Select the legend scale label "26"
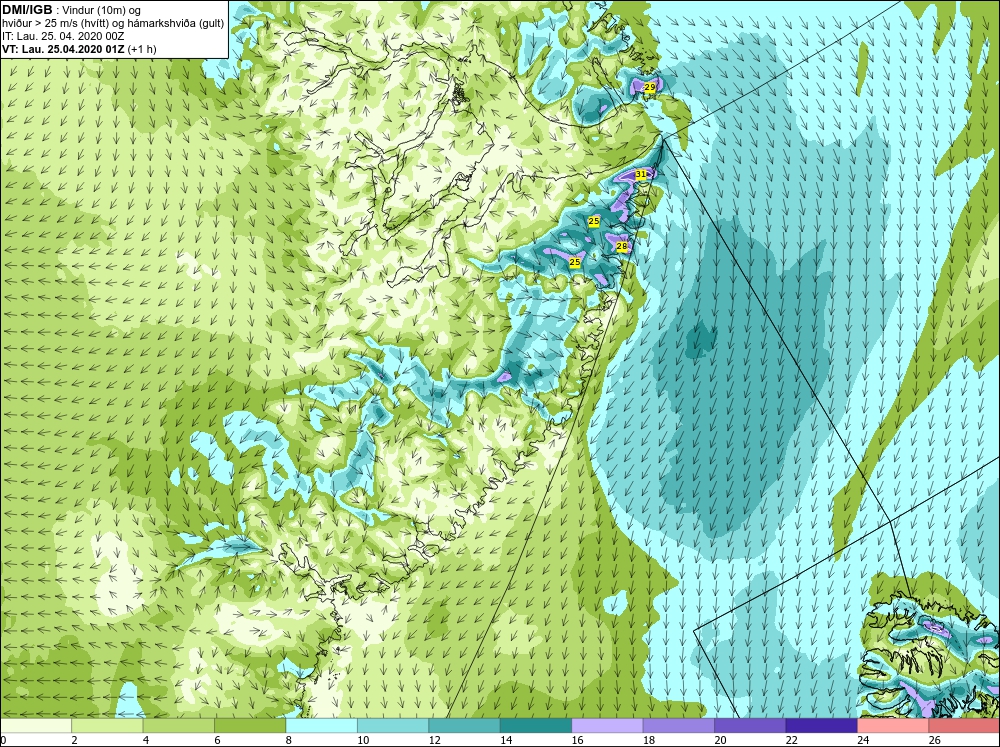Image resolution: width=1000 pixels, height=747 pixels. (x=934, y=740)
